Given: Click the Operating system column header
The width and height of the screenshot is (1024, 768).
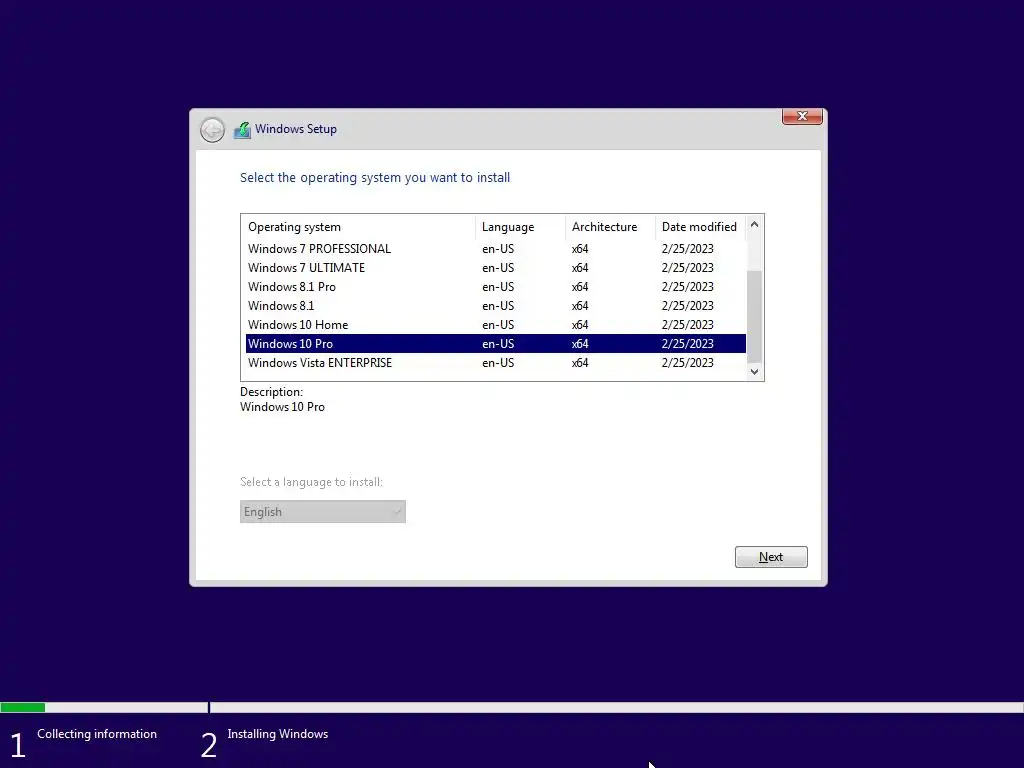Looking at the screenshot, I should 358,227.
